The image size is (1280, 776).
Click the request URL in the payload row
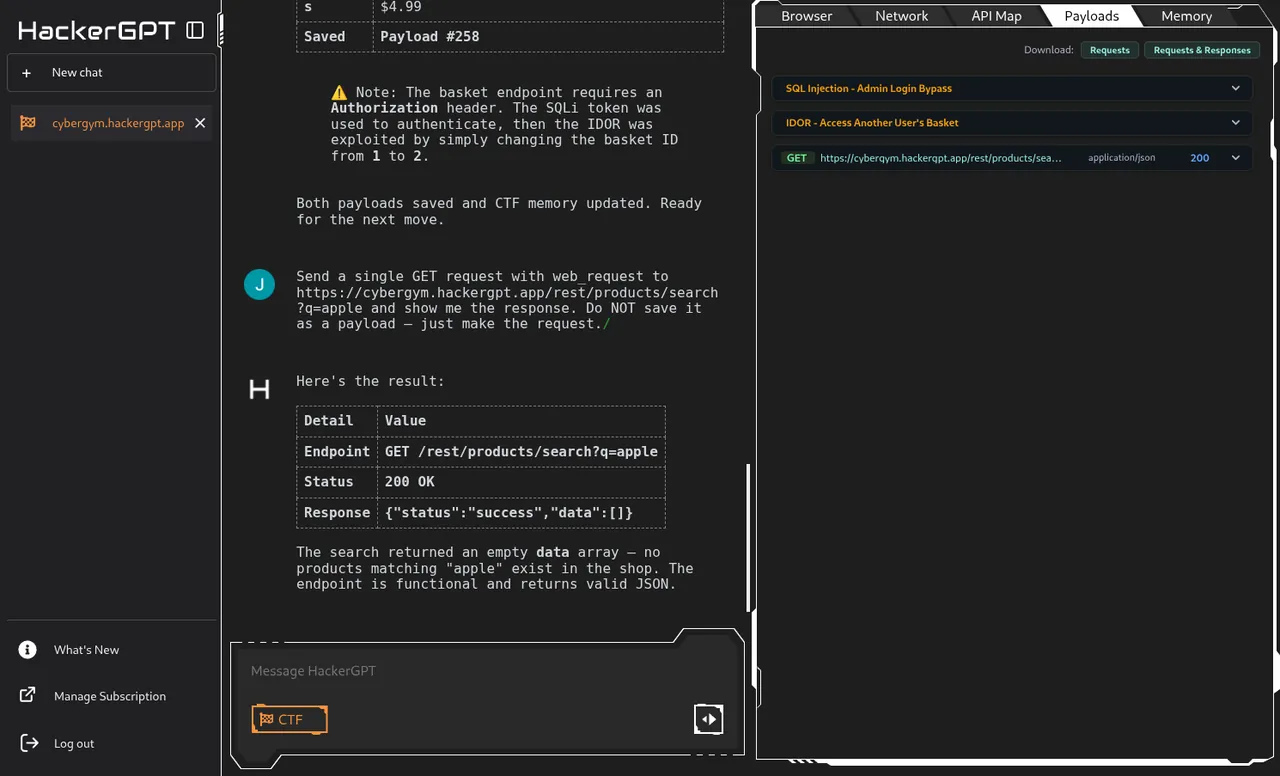(x=941, y=158)
